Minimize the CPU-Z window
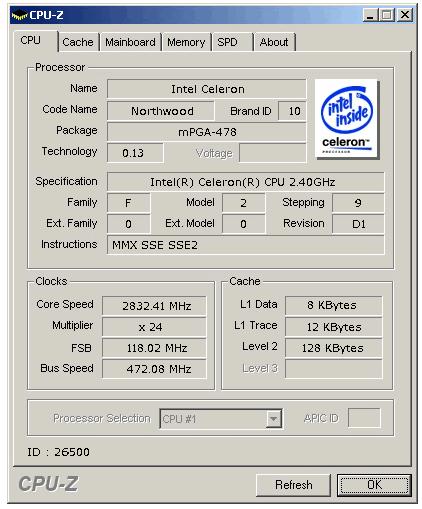Viewport: 422px width, 509px height. coord(370,15)
